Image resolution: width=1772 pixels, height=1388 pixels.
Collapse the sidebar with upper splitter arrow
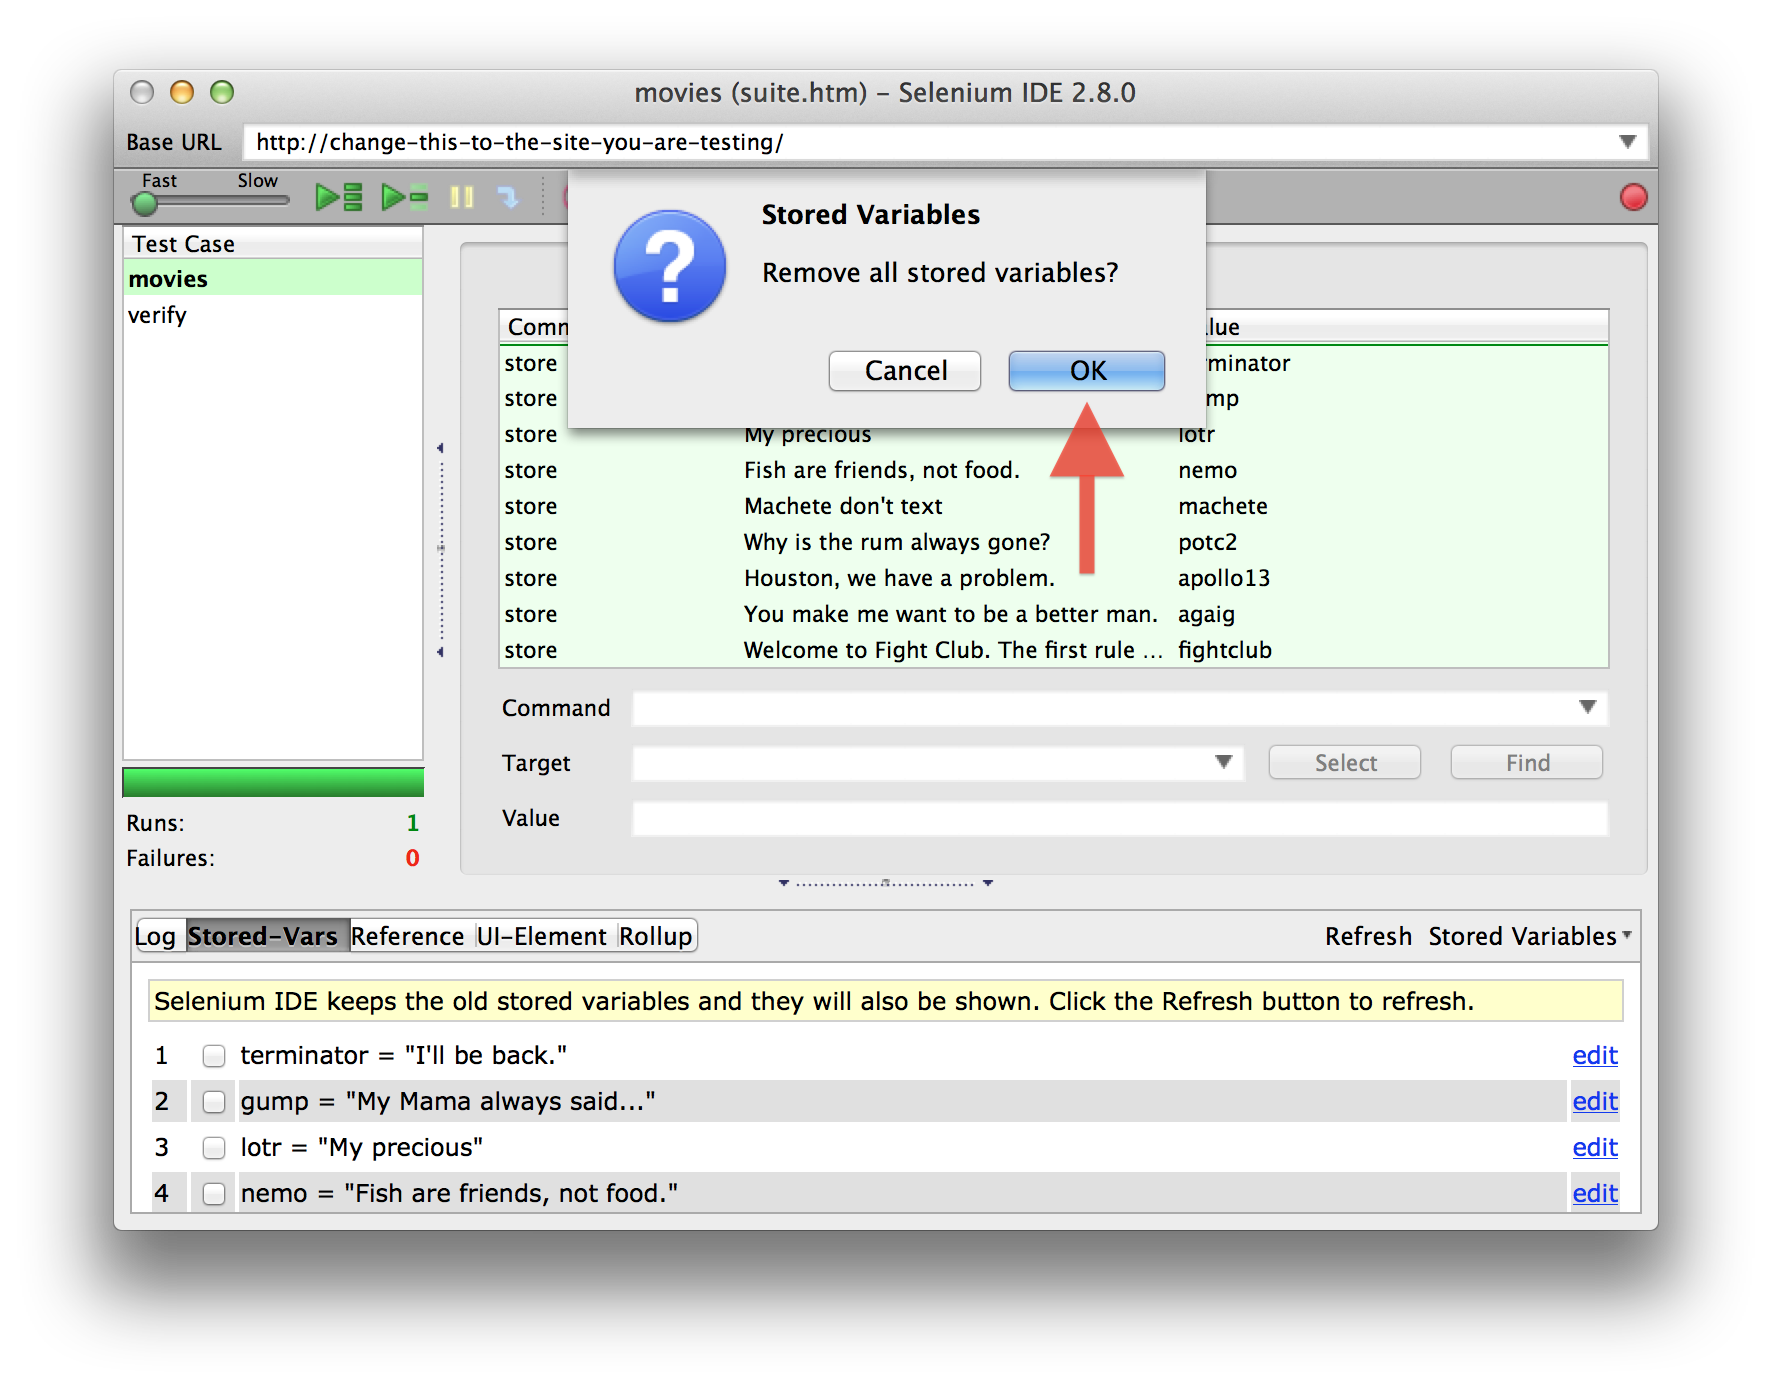(x=440, y=448)
